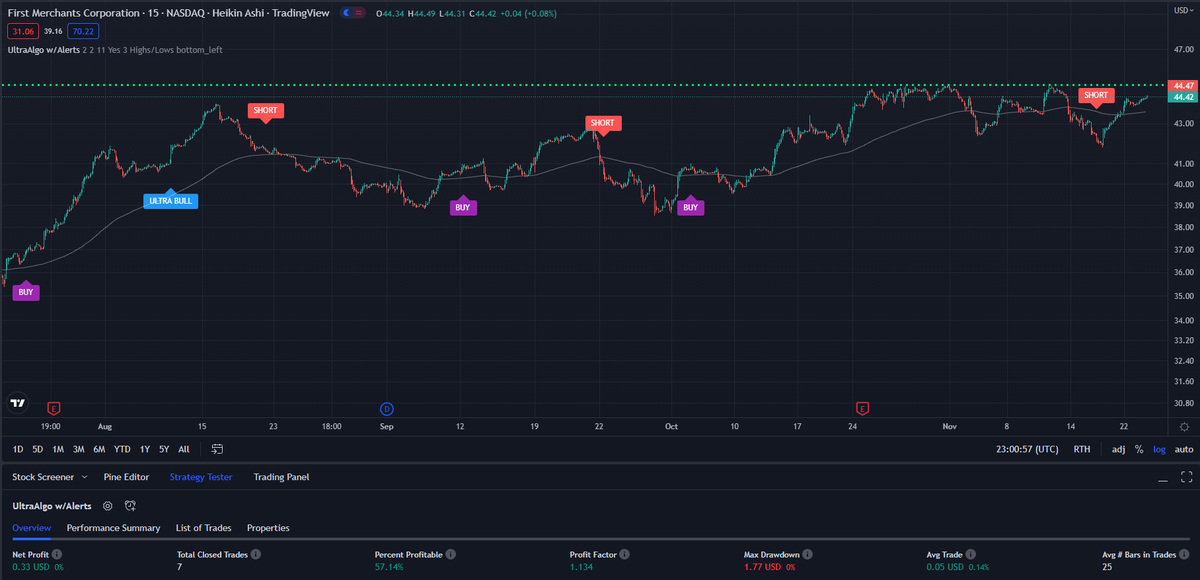The image size is (1200, 580).
Task: Click the blue 70.22 value box
Action: pos(83,31)
